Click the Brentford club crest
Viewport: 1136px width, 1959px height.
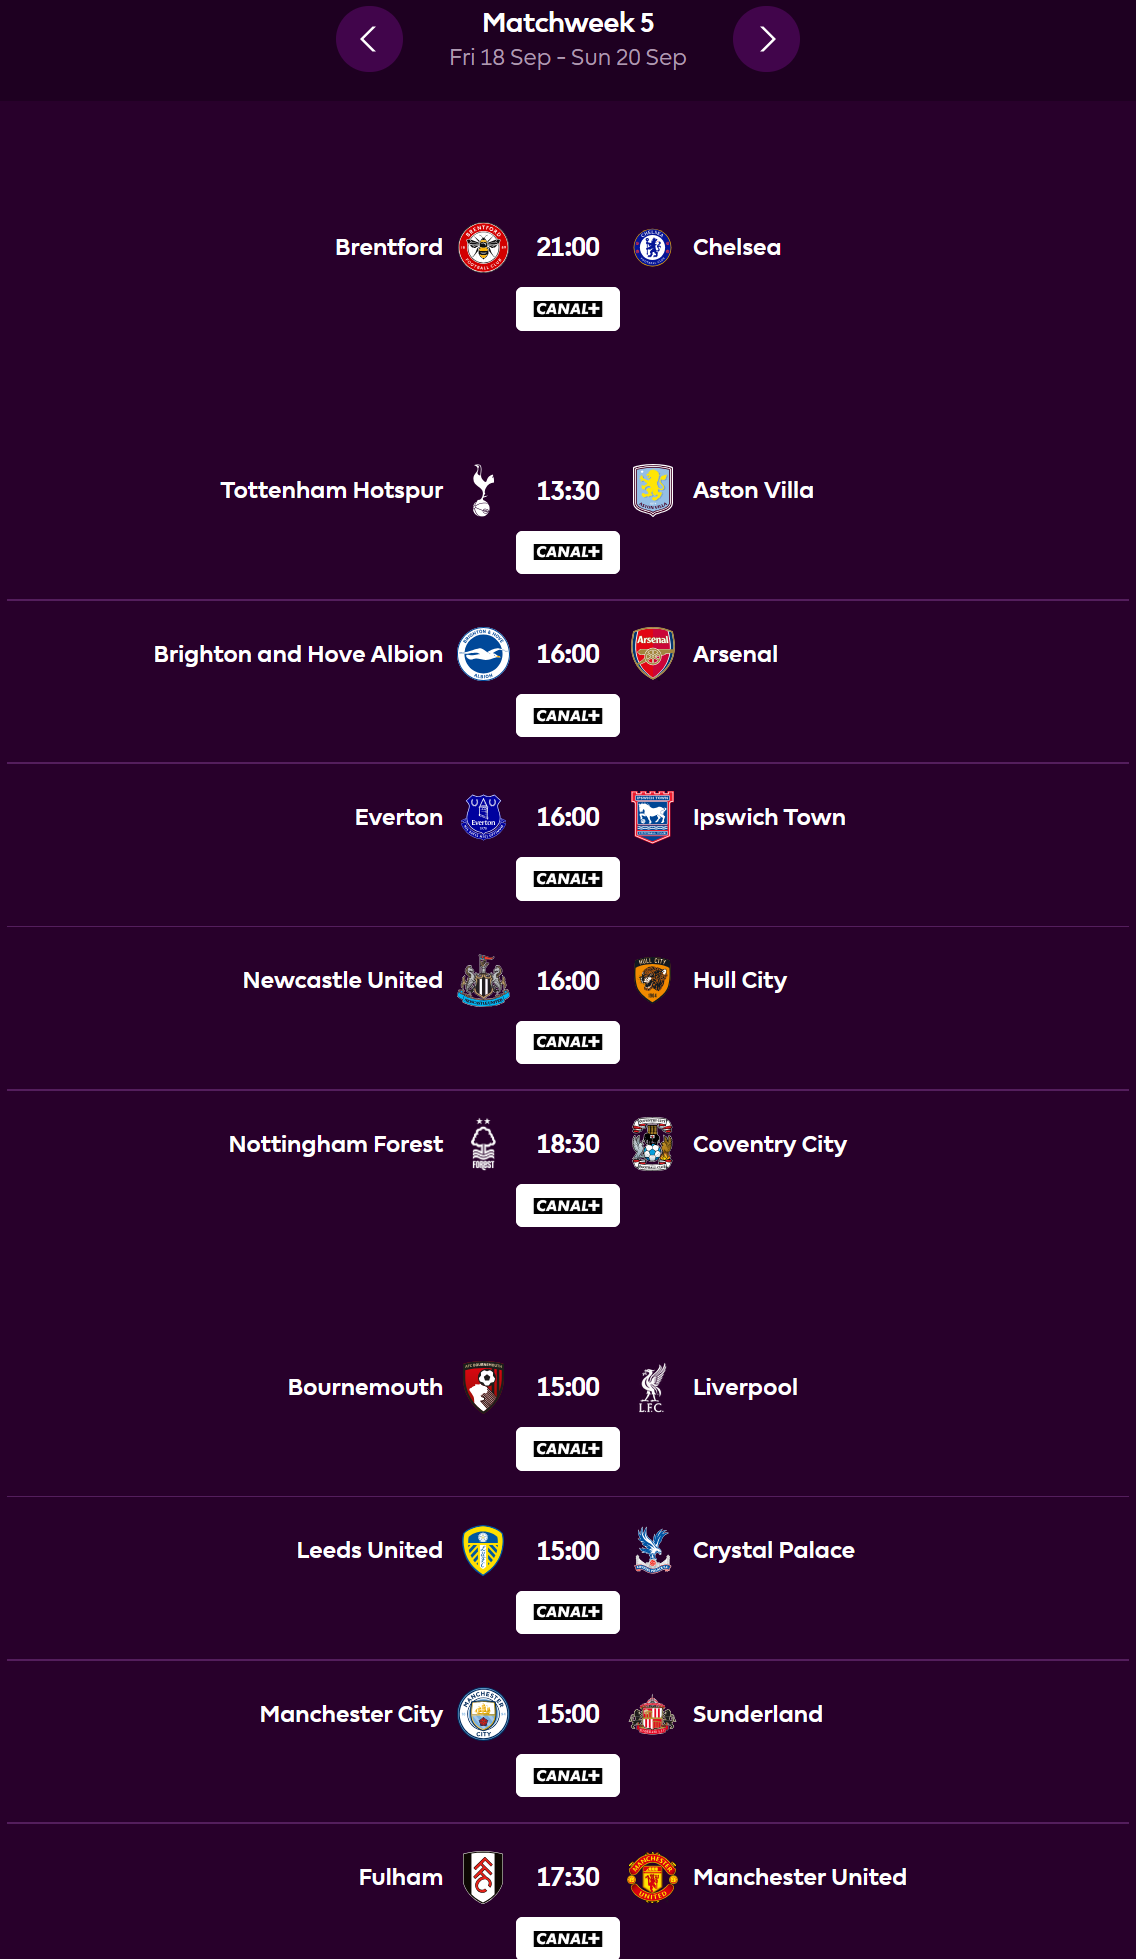[x=483, y=247]
